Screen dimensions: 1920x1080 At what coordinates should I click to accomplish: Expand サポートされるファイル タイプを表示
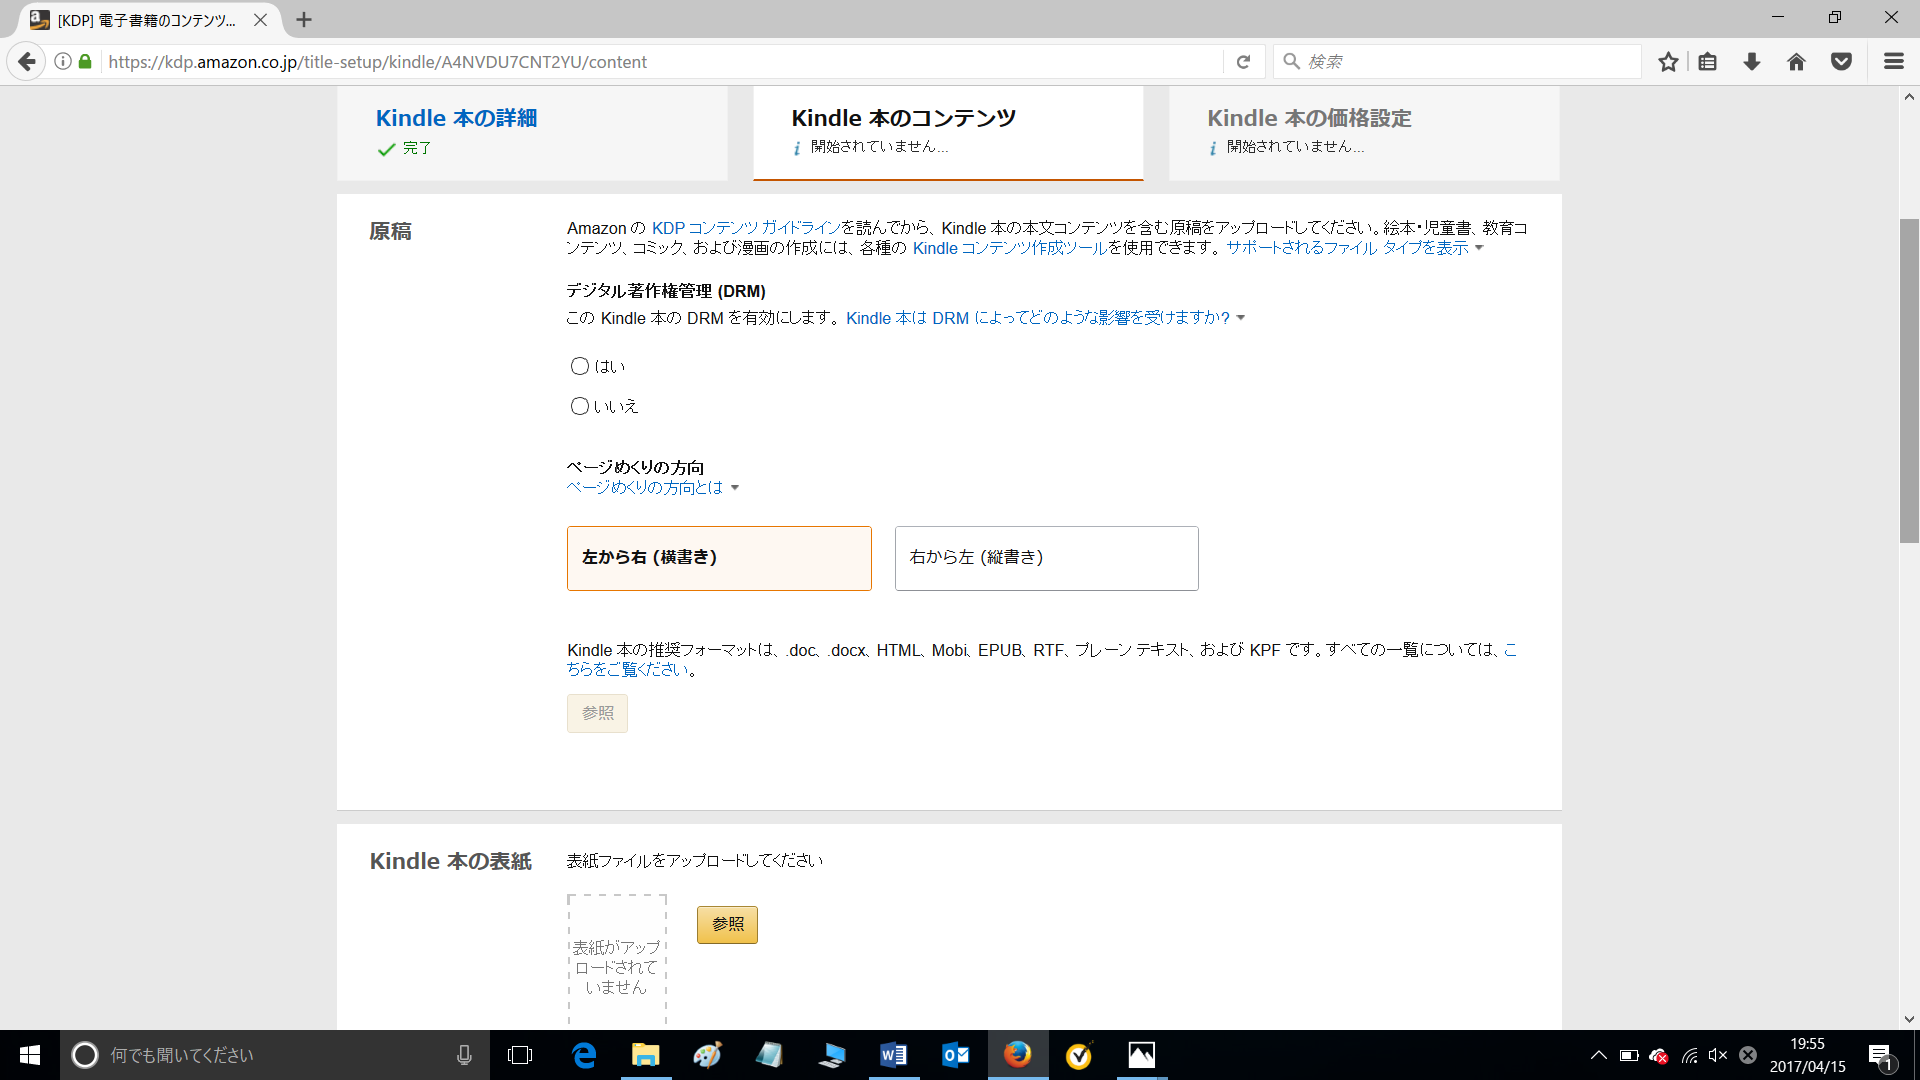(x=1350, y=248)
